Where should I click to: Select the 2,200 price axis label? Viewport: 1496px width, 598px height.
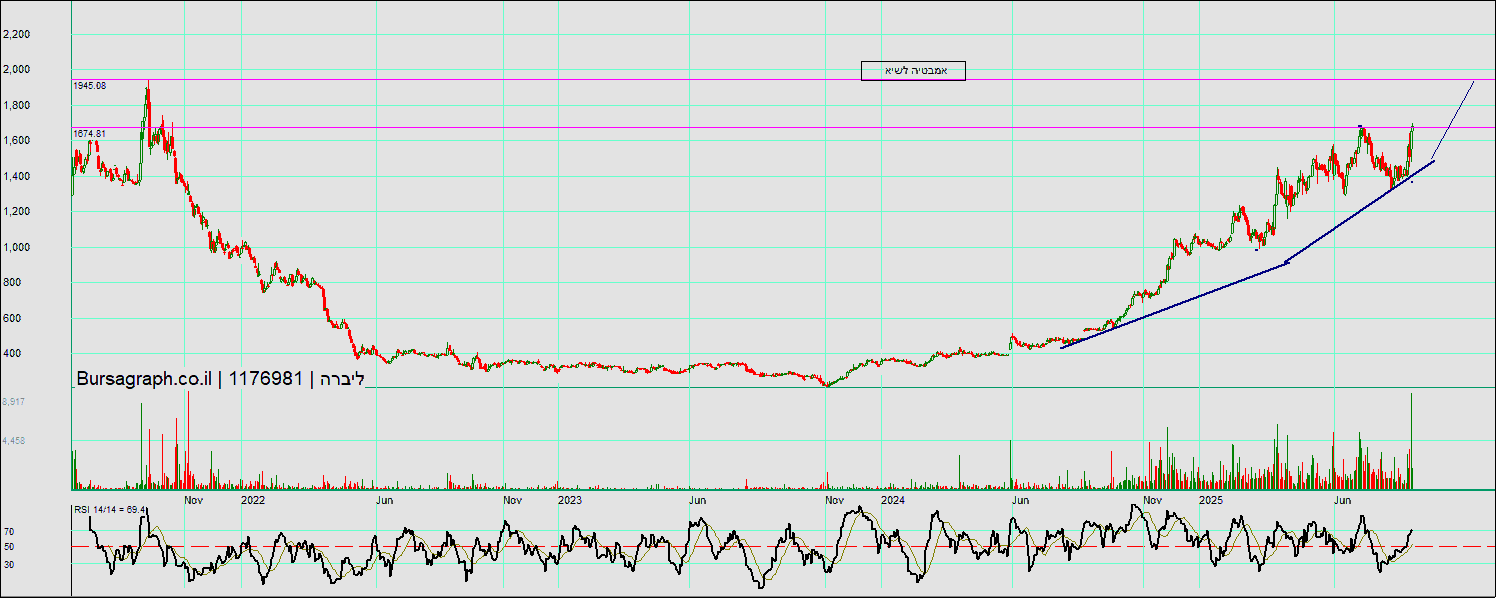pyautogui.click(x=17, y=34)
